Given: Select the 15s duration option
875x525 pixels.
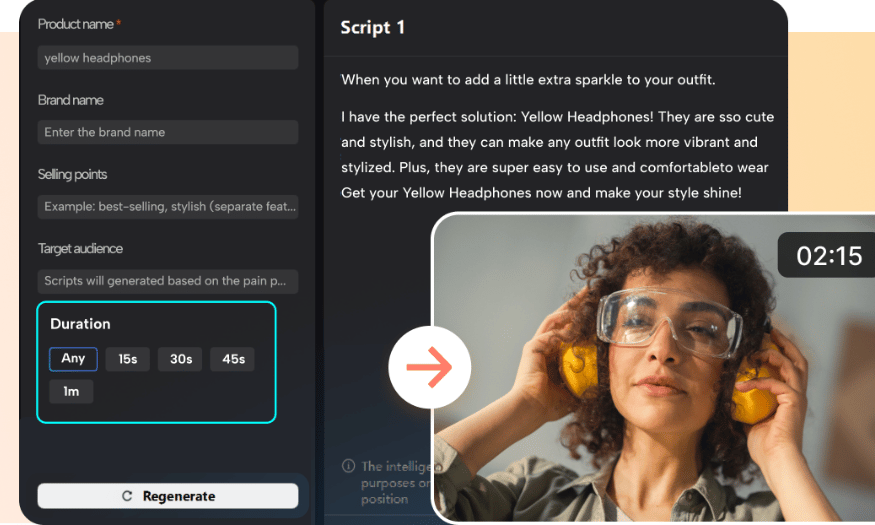Looking at the screenshot, I should tap(127, 359).
